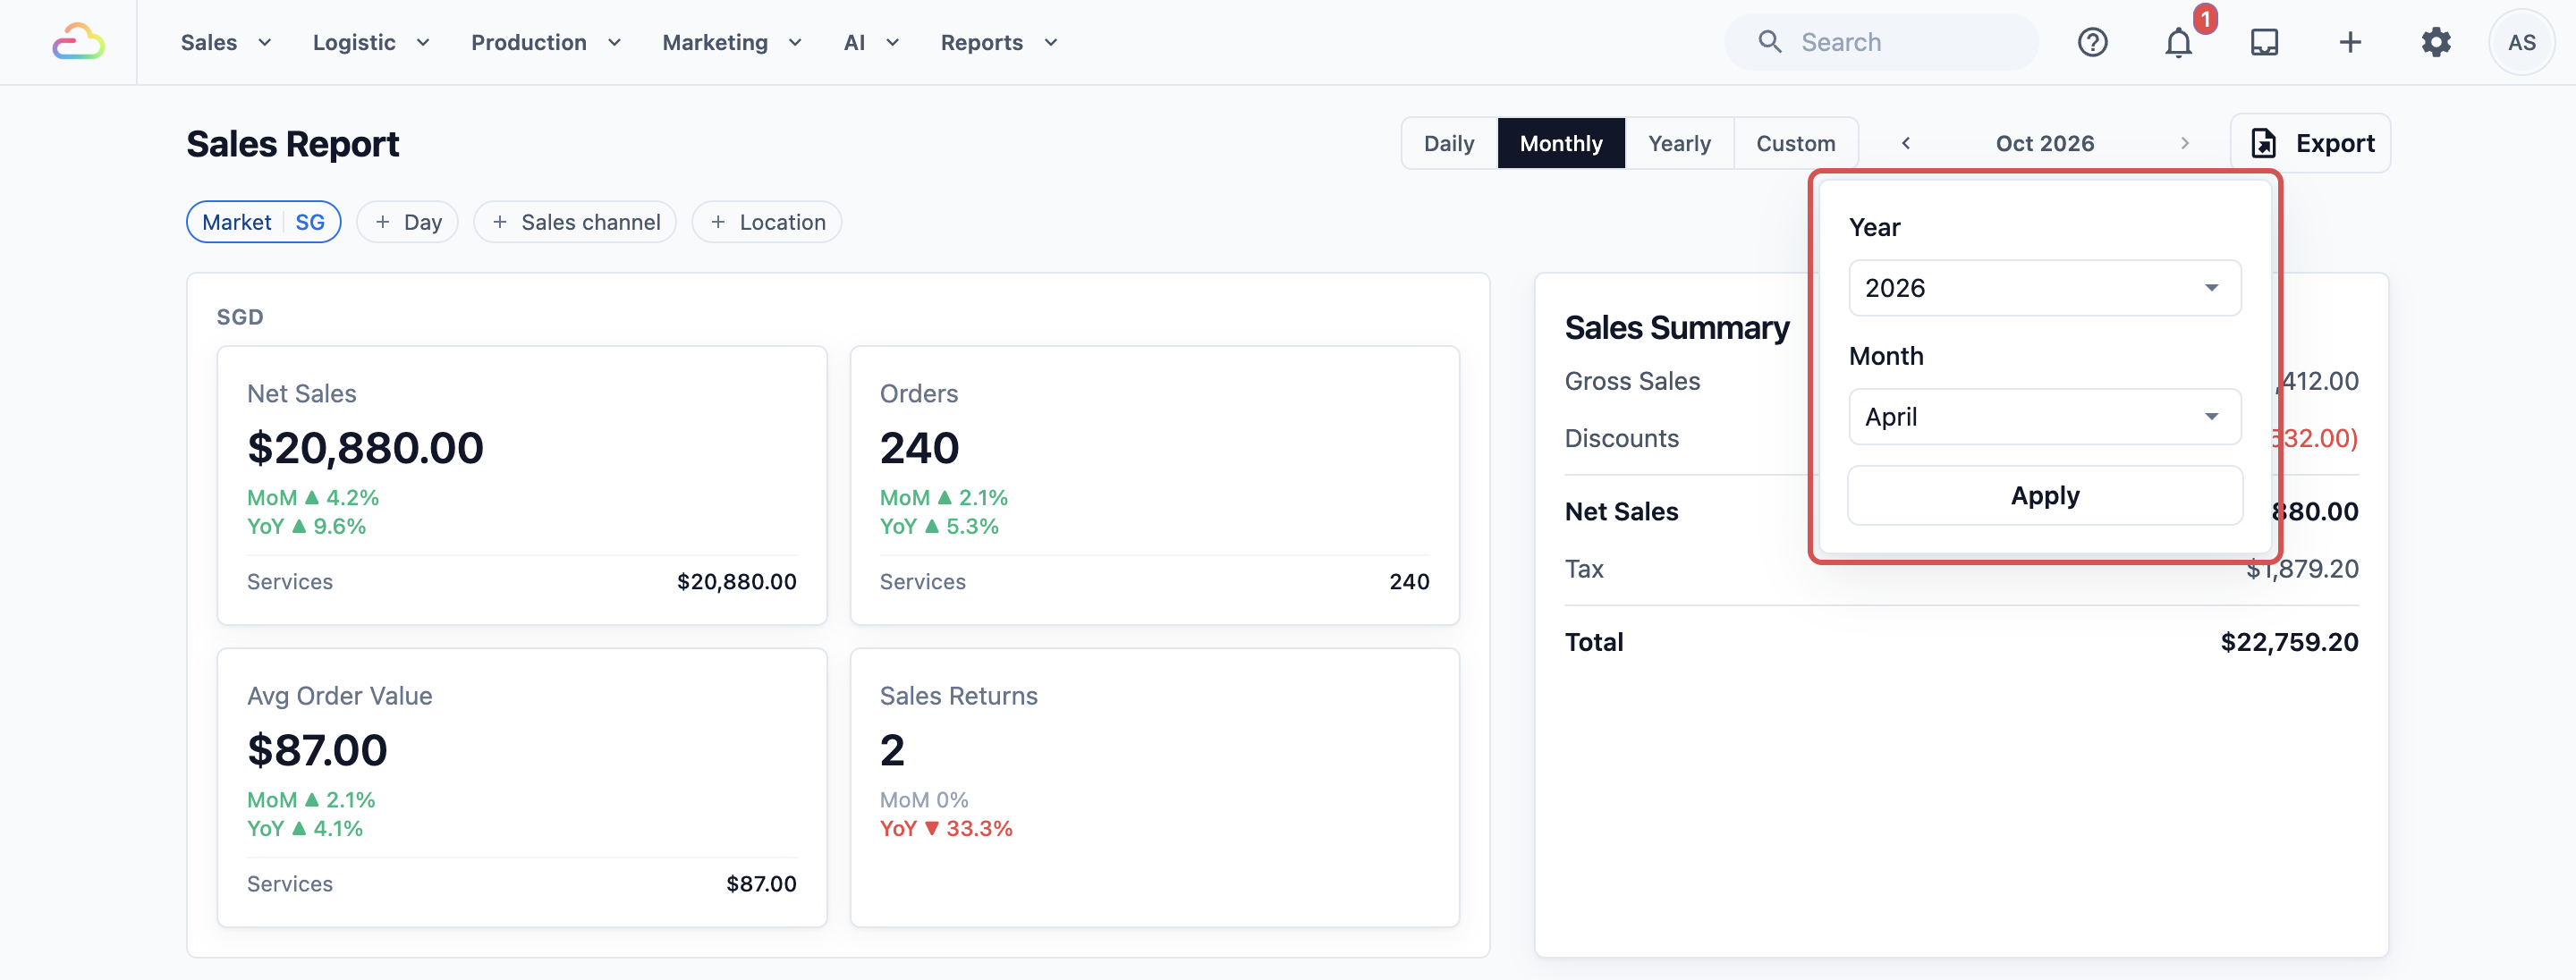This screenshot has width=2576, height=980.
Task: Toggle the Market SG filter chip
Action: [x=264, y=222]
